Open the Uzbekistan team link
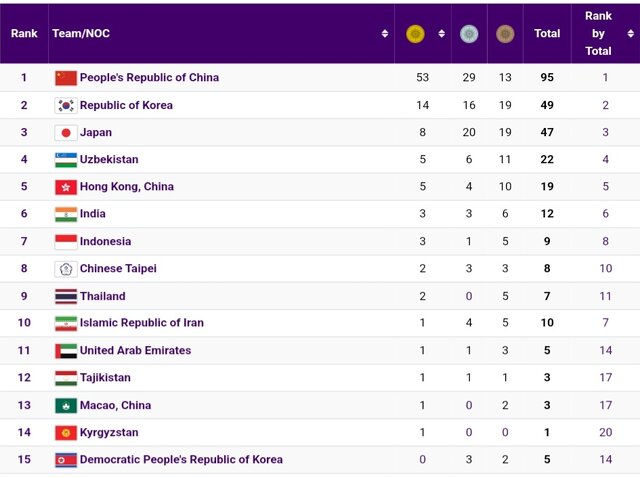 [109, 160]
